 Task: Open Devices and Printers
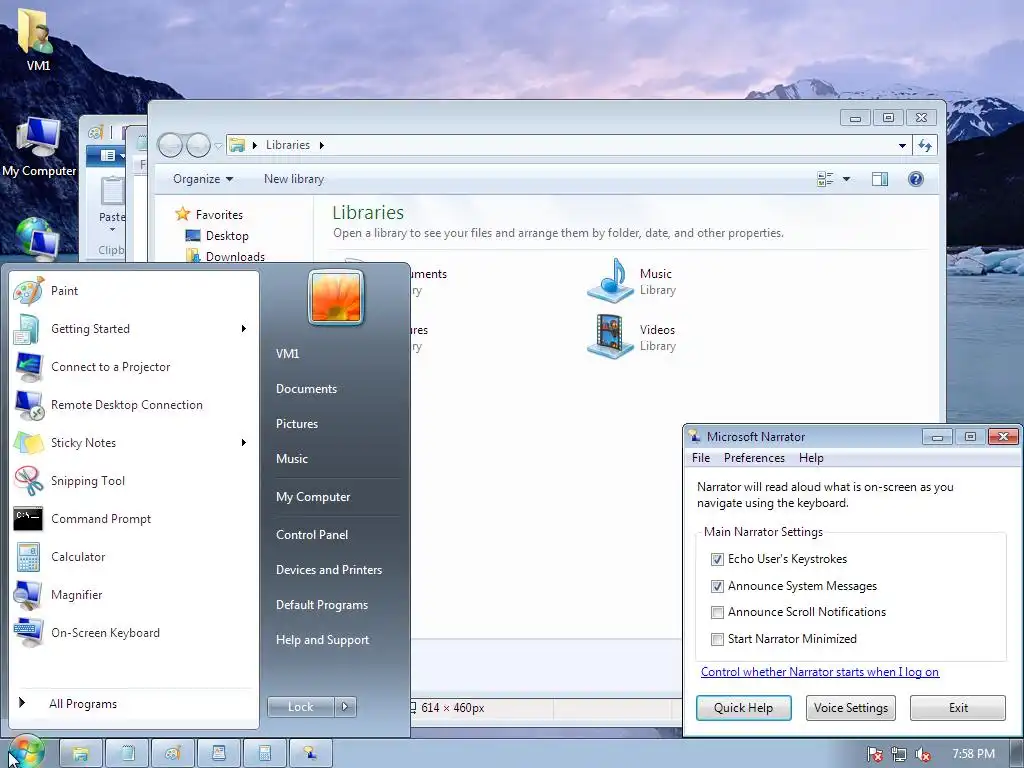[x=328, y=569]
